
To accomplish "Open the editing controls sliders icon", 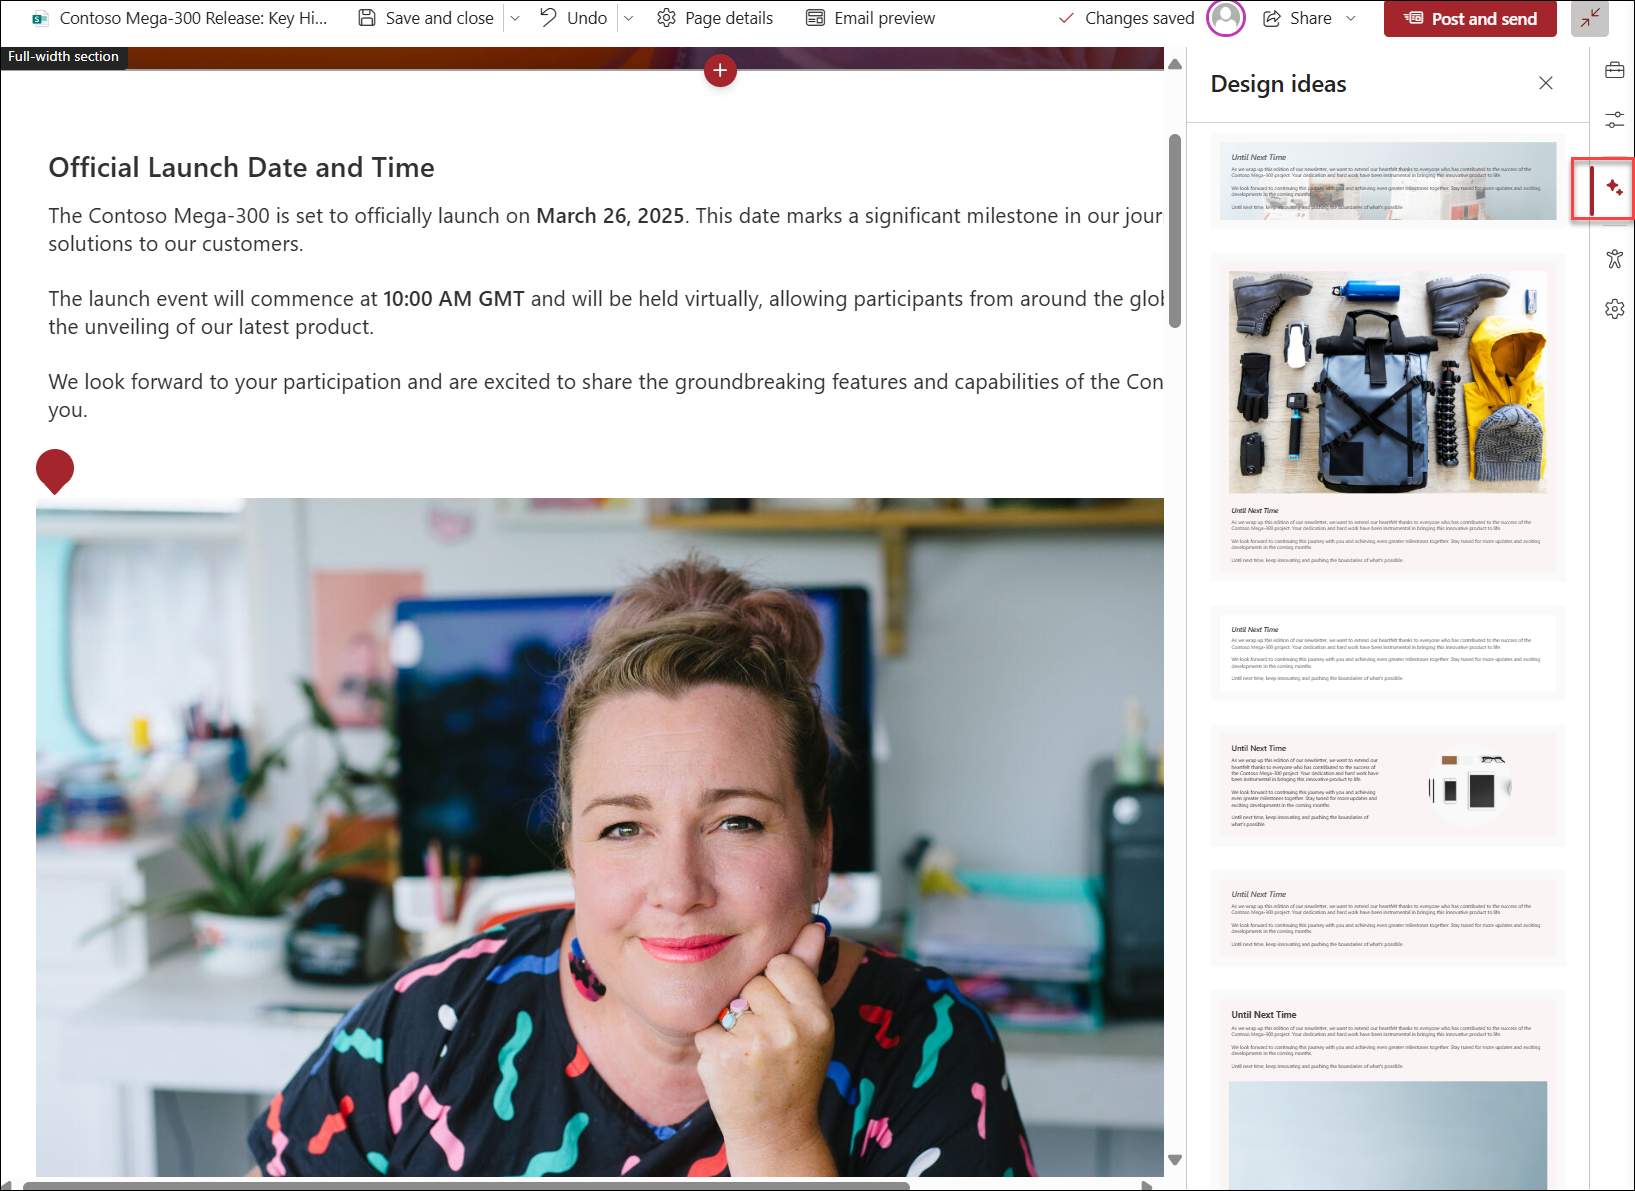I will pos(1615,119).
